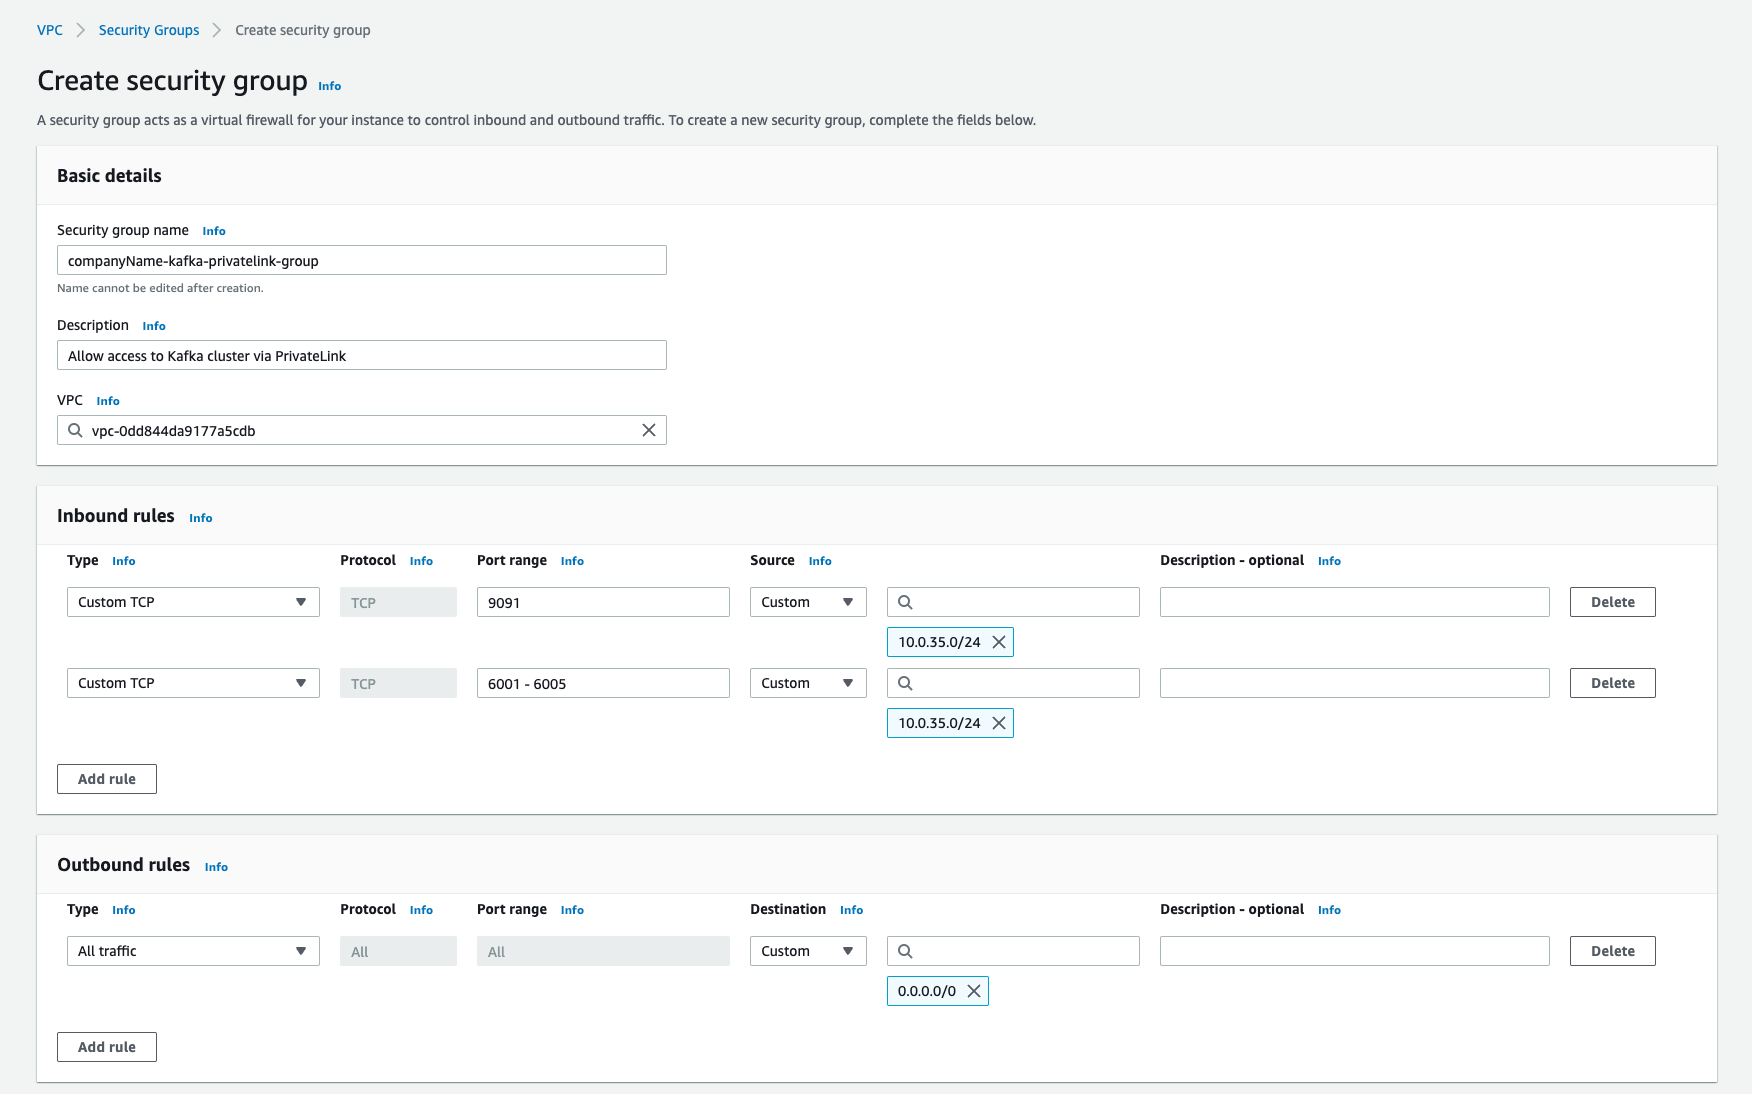1752x1094 pixels.
Task: Go back to VPC using the breadcrumb
Action: (49, 30)
